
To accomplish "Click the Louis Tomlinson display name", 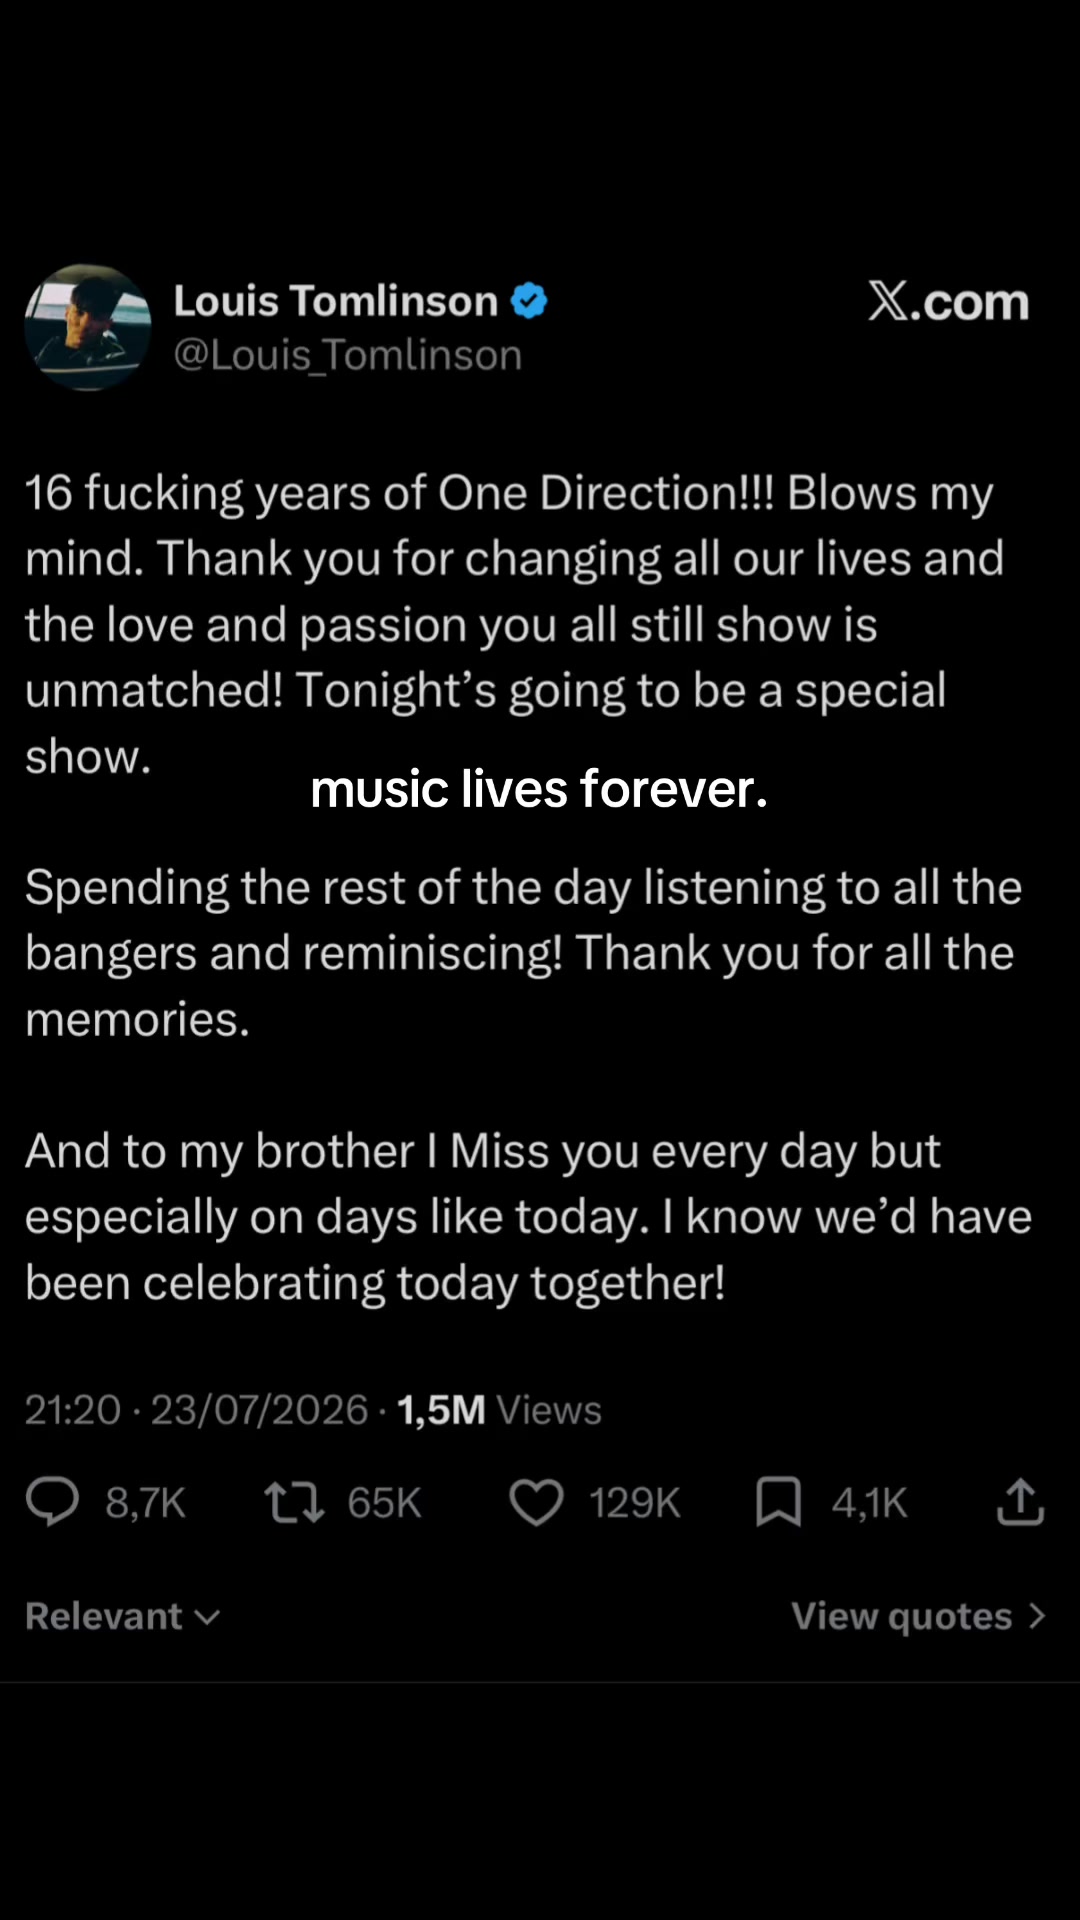I will [x=336, y=300].
